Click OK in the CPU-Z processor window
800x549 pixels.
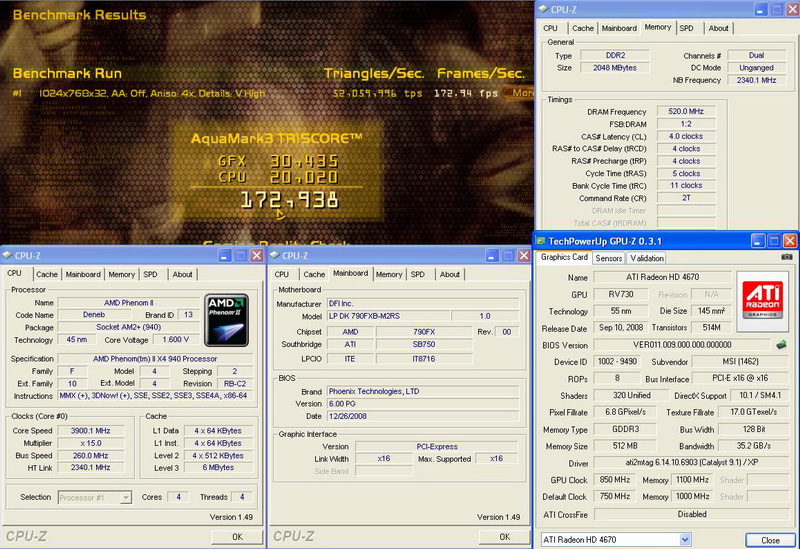tap(237, 537)
